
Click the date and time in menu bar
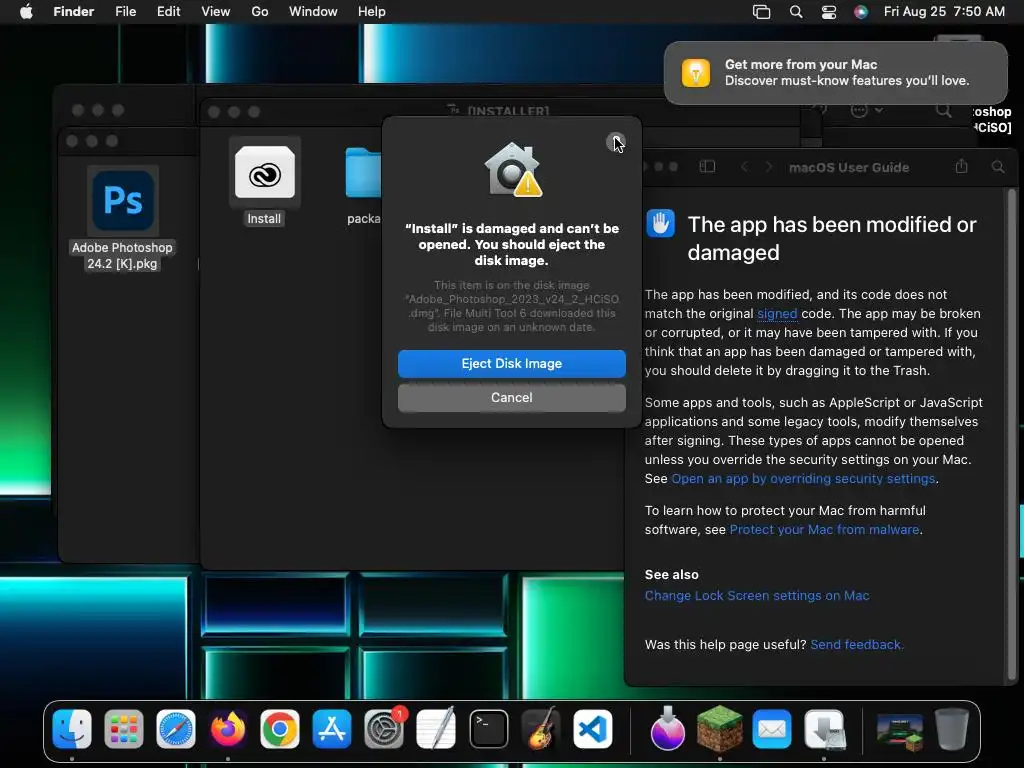tap(944, 11)
